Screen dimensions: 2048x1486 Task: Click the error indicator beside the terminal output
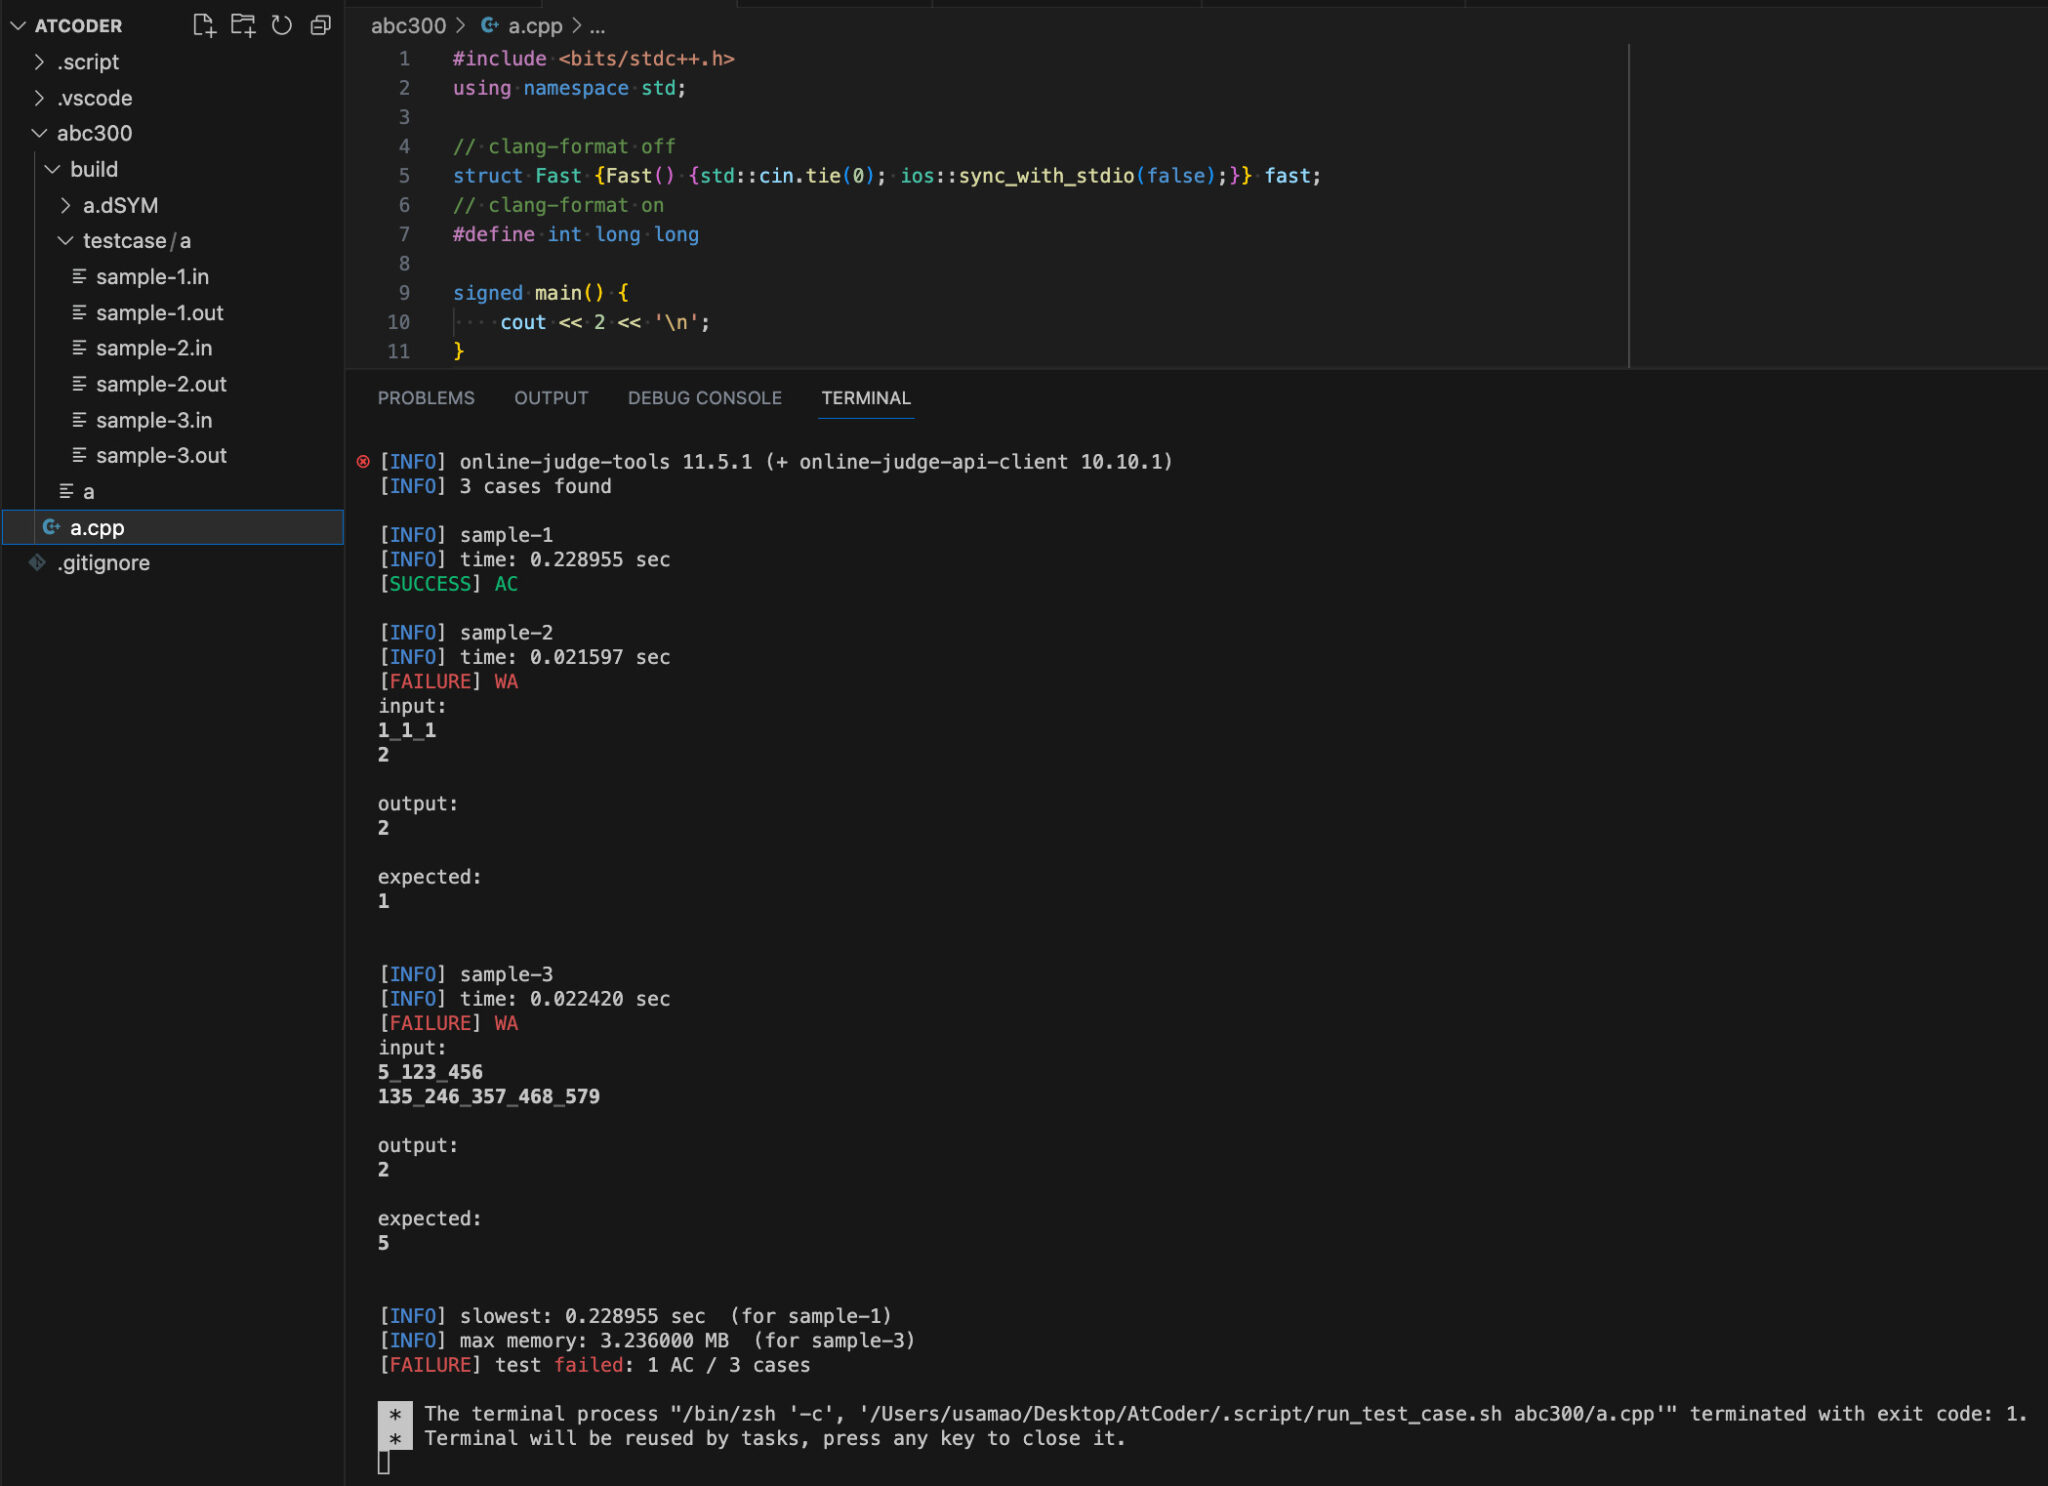(362, 461)
